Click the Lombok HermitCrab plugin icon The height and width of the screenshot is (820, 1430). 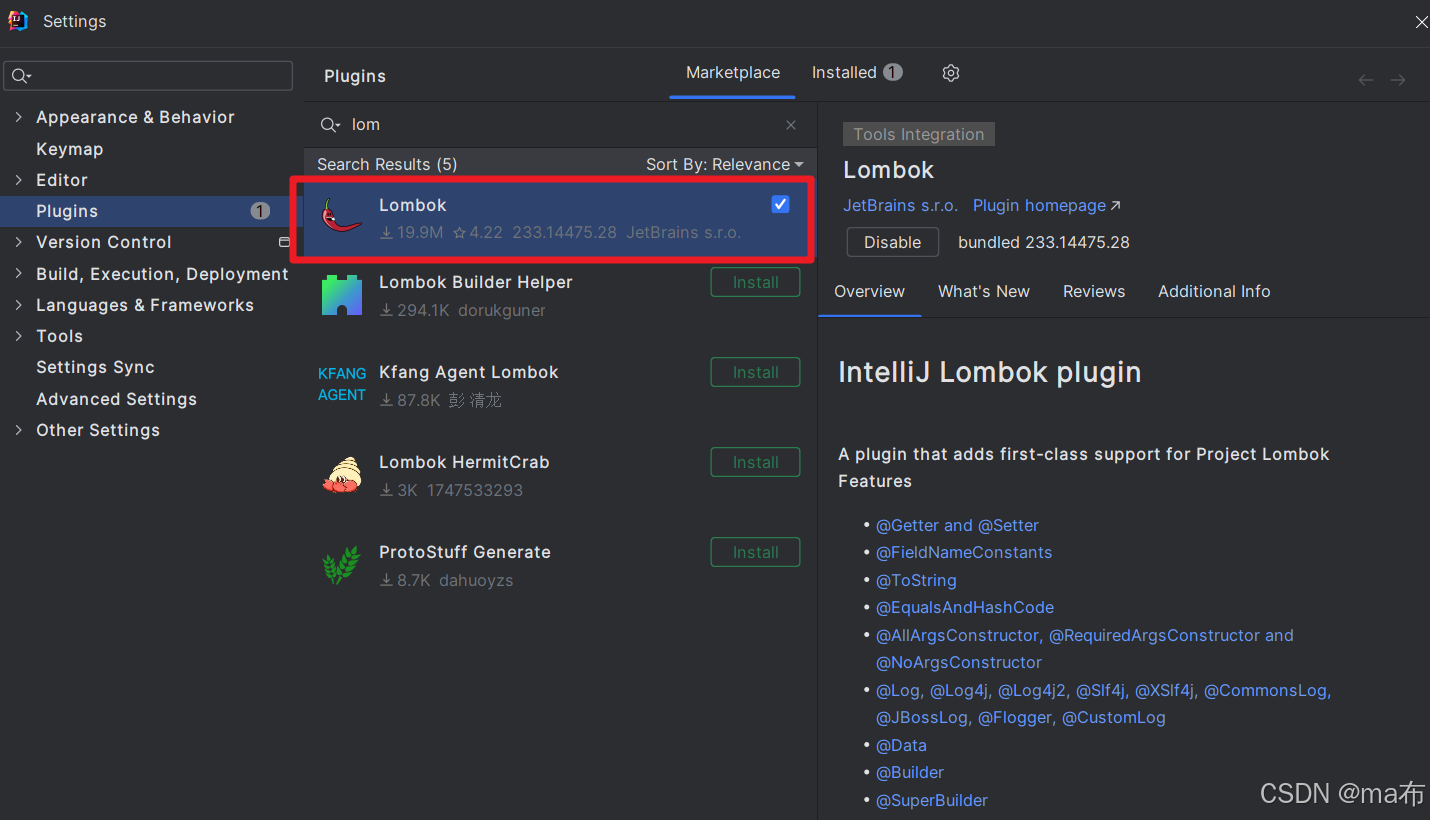click(342, 474)
